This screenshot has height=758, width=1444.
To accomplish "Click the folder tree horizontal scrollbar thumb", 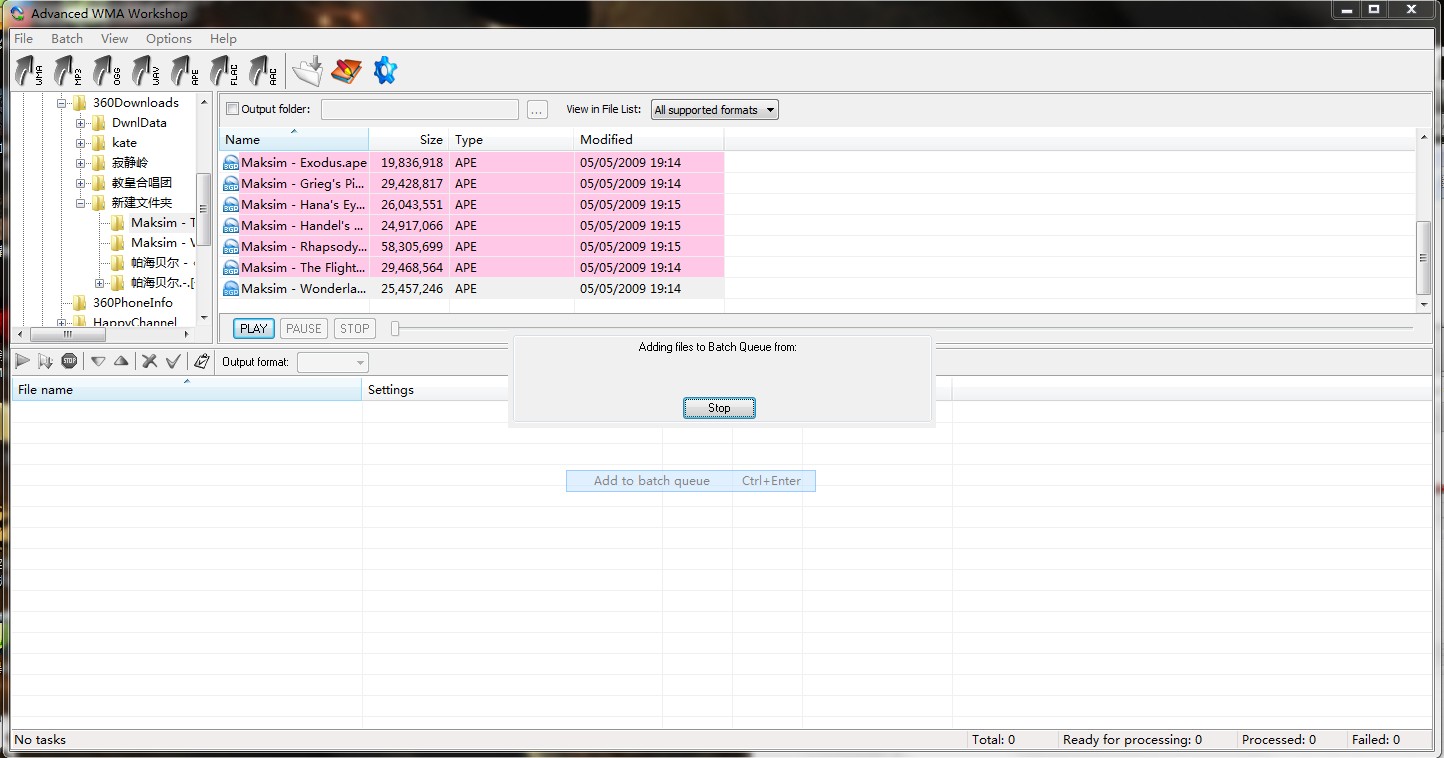I will click(68, 336).
